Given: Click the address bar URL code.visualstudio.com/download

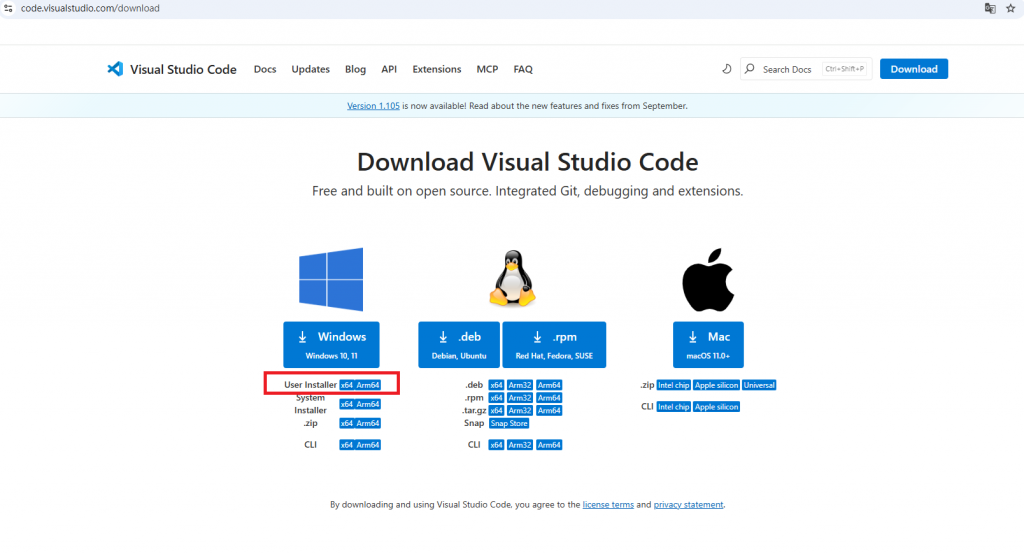Looking at the screenshot, I should click(x=90, y=8).
